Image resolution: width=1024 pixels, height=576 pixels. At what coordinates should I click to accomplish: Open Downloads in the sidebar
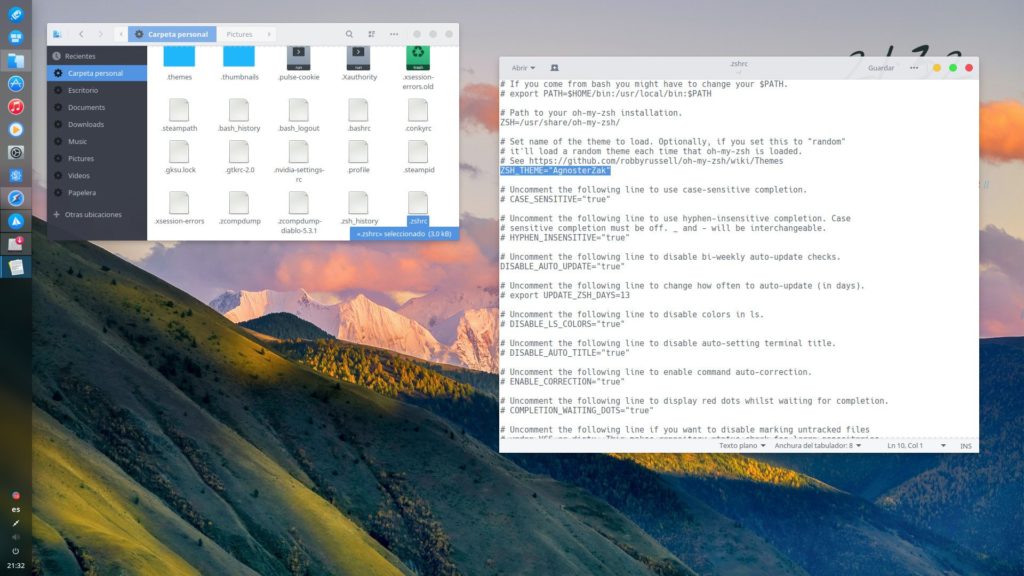[x=86, y=124]
